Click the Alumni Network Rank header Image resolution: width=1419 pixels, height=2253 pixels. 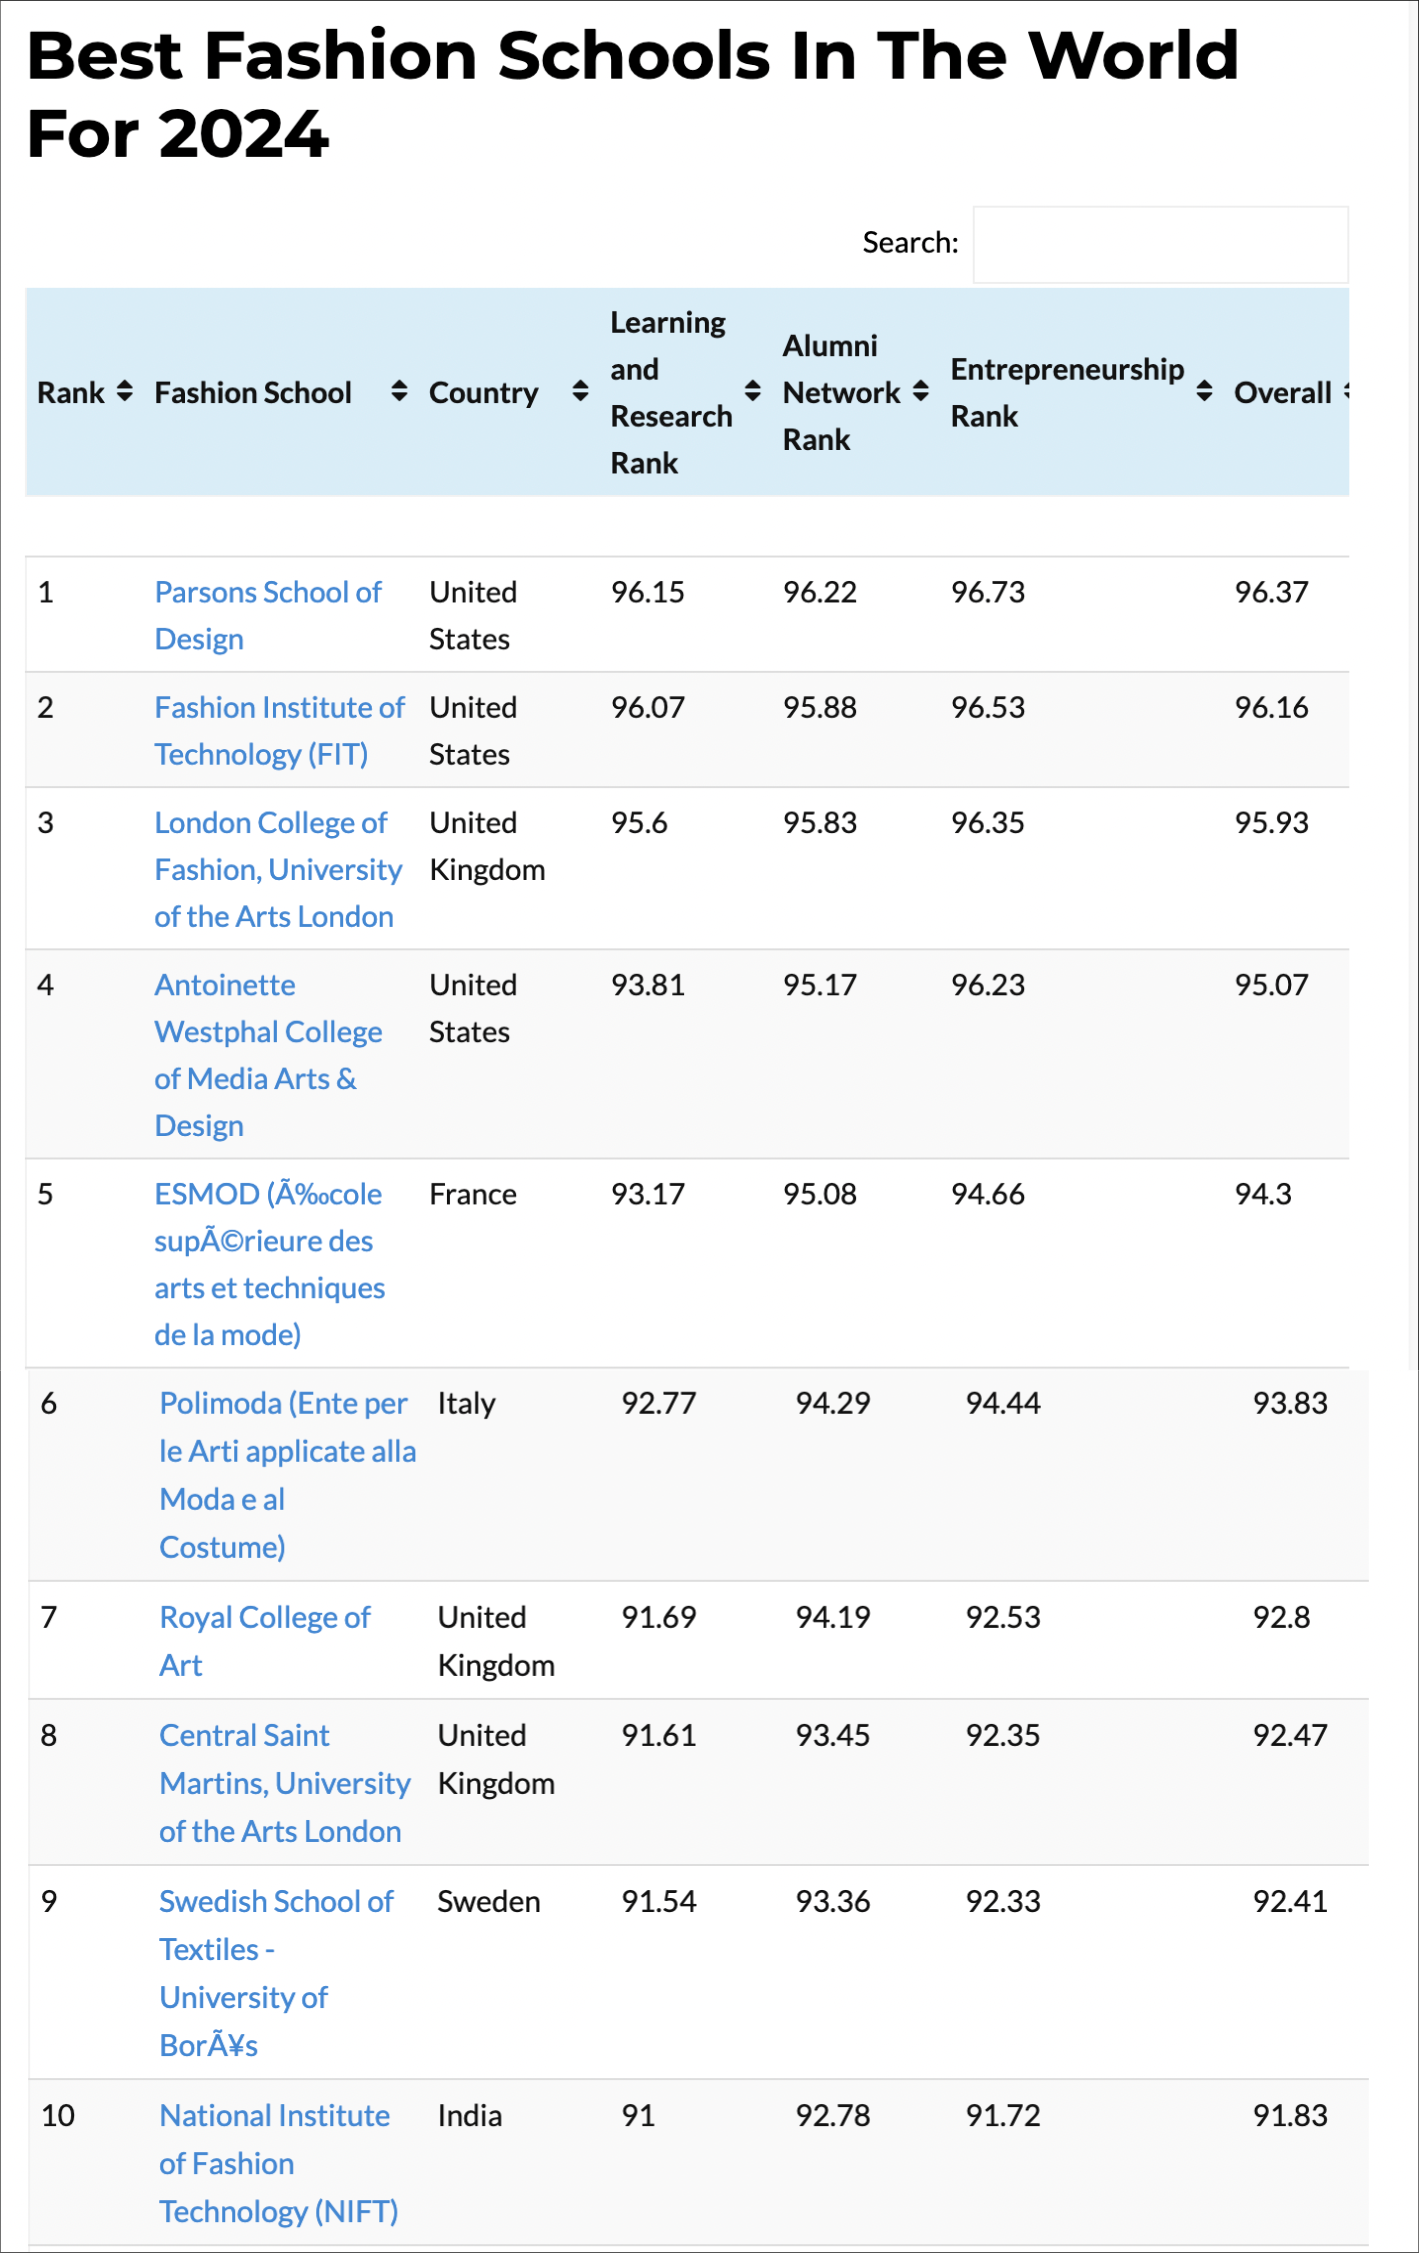coord(841,393)
